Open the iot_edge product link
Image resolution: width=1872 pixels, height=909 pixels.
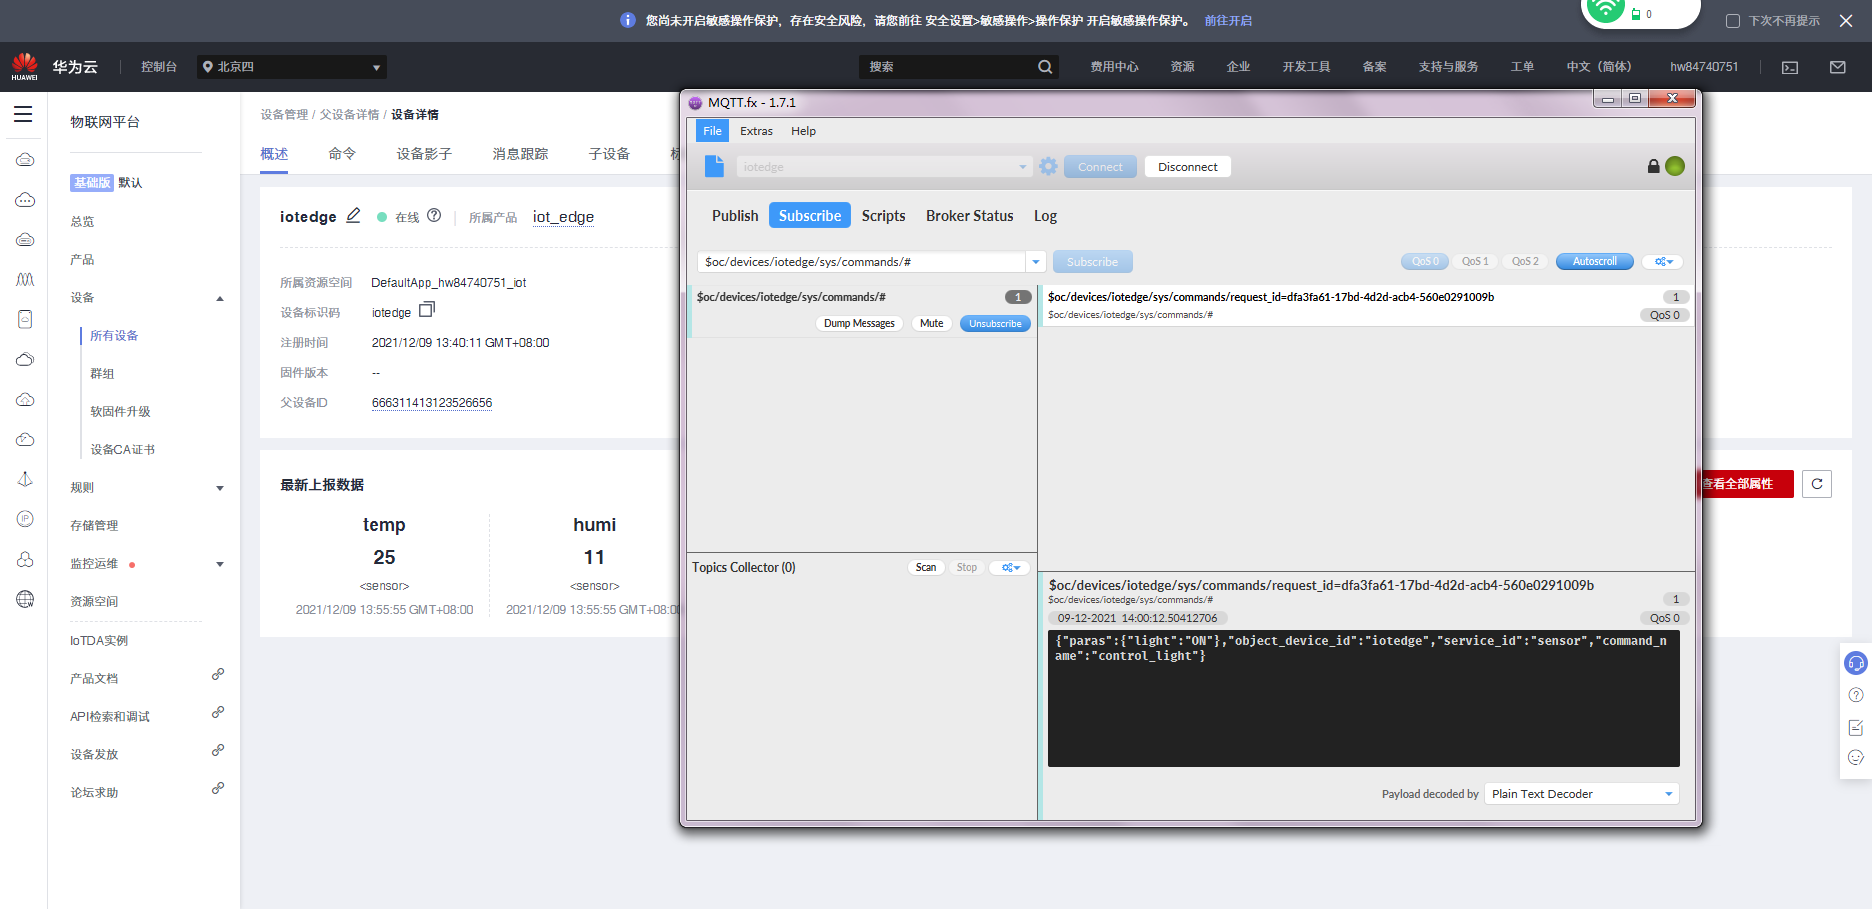pyautogui.click(x=563, y=217)
